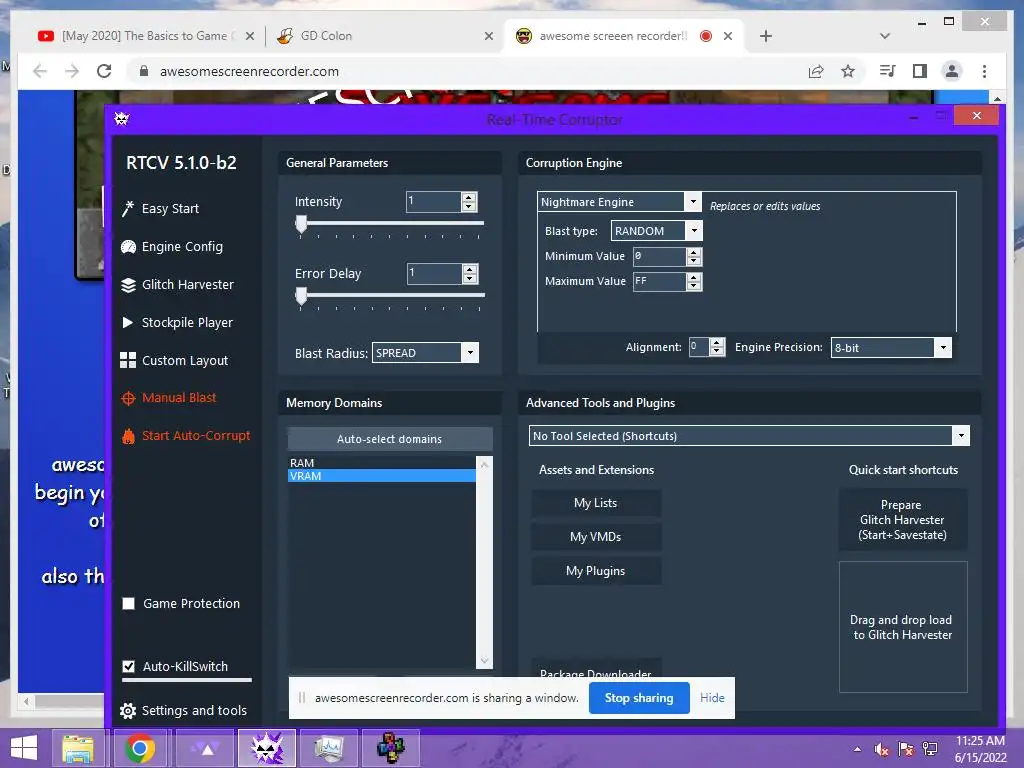Click the Stockpile Player play icon

(128, 323)
